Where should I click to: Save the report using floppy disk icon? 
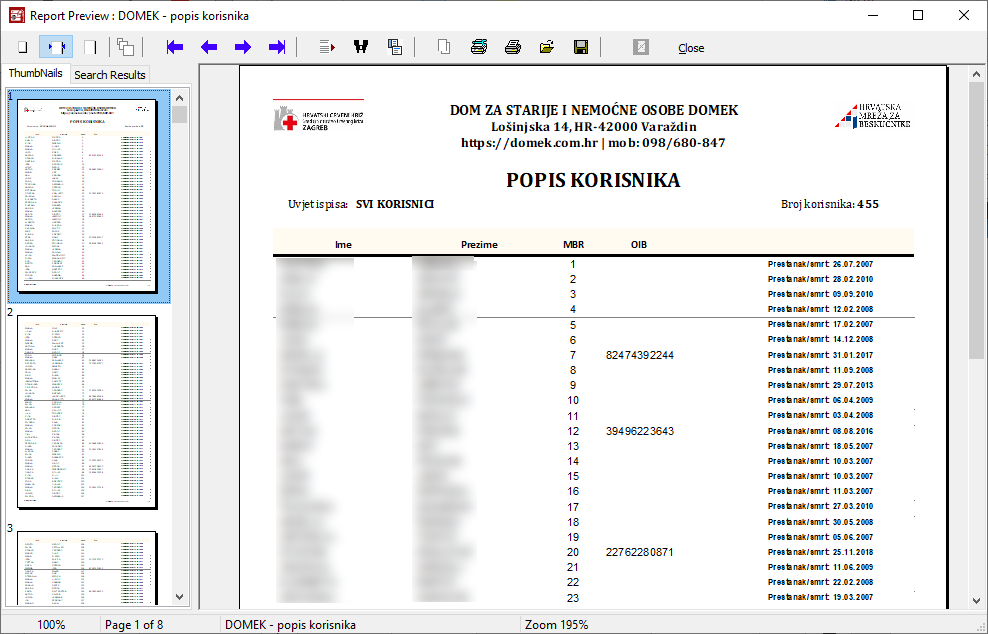pyautogui.click(x=580, y=47)
